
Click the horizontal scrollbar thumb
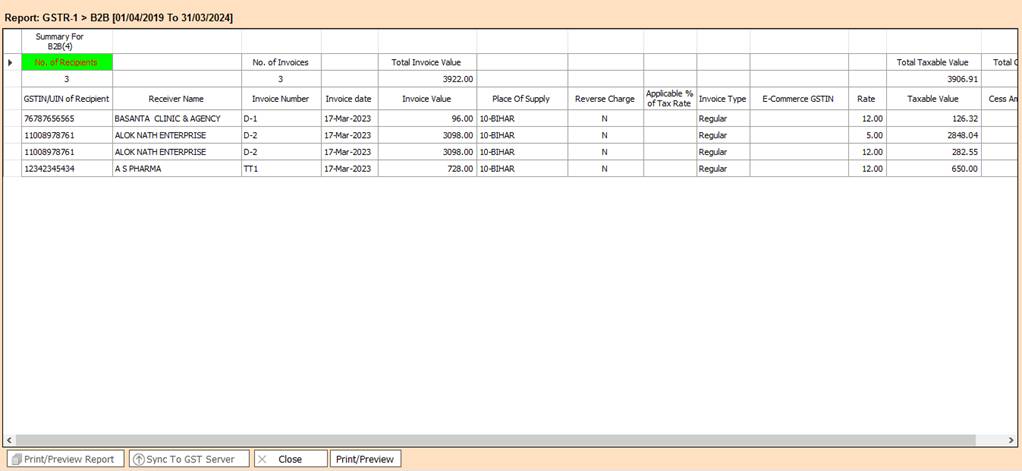click(495, 440)
